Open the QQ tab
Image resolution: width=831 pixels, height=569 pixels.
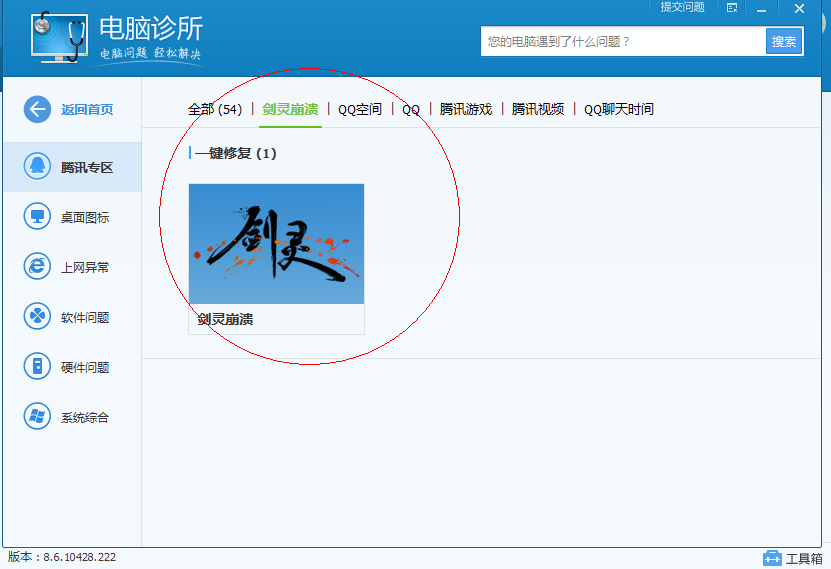click(411, 109)
